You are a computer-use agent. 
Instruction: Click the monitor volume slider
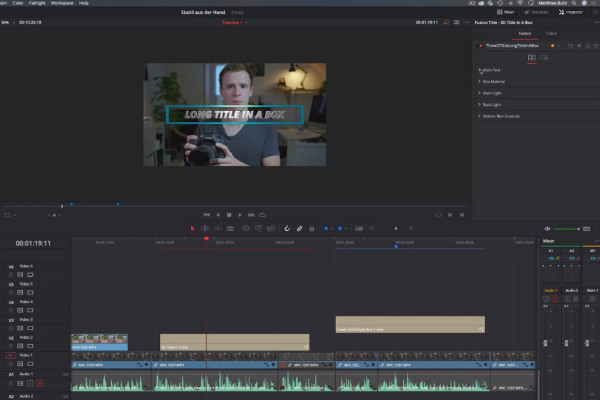click(x=566, y=229)
